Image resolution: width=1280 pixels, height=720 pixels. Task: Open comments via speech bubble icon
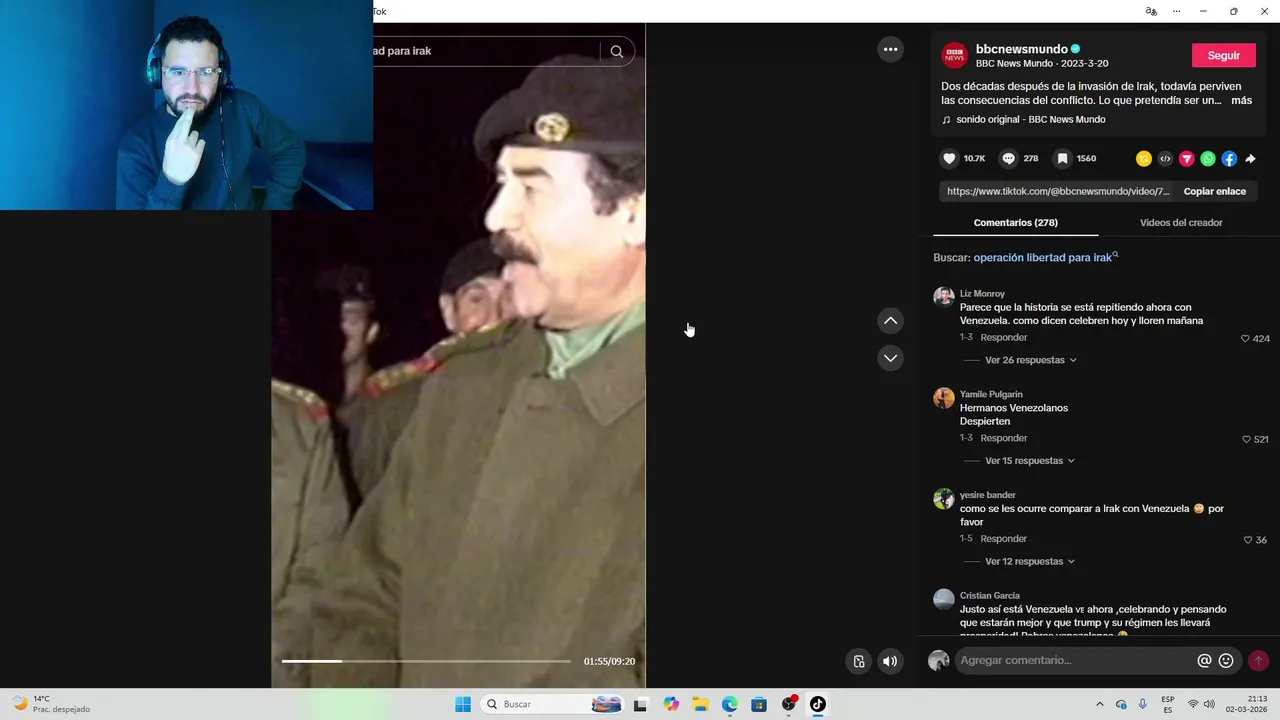pyautogui.click(x=1008, y=158)
